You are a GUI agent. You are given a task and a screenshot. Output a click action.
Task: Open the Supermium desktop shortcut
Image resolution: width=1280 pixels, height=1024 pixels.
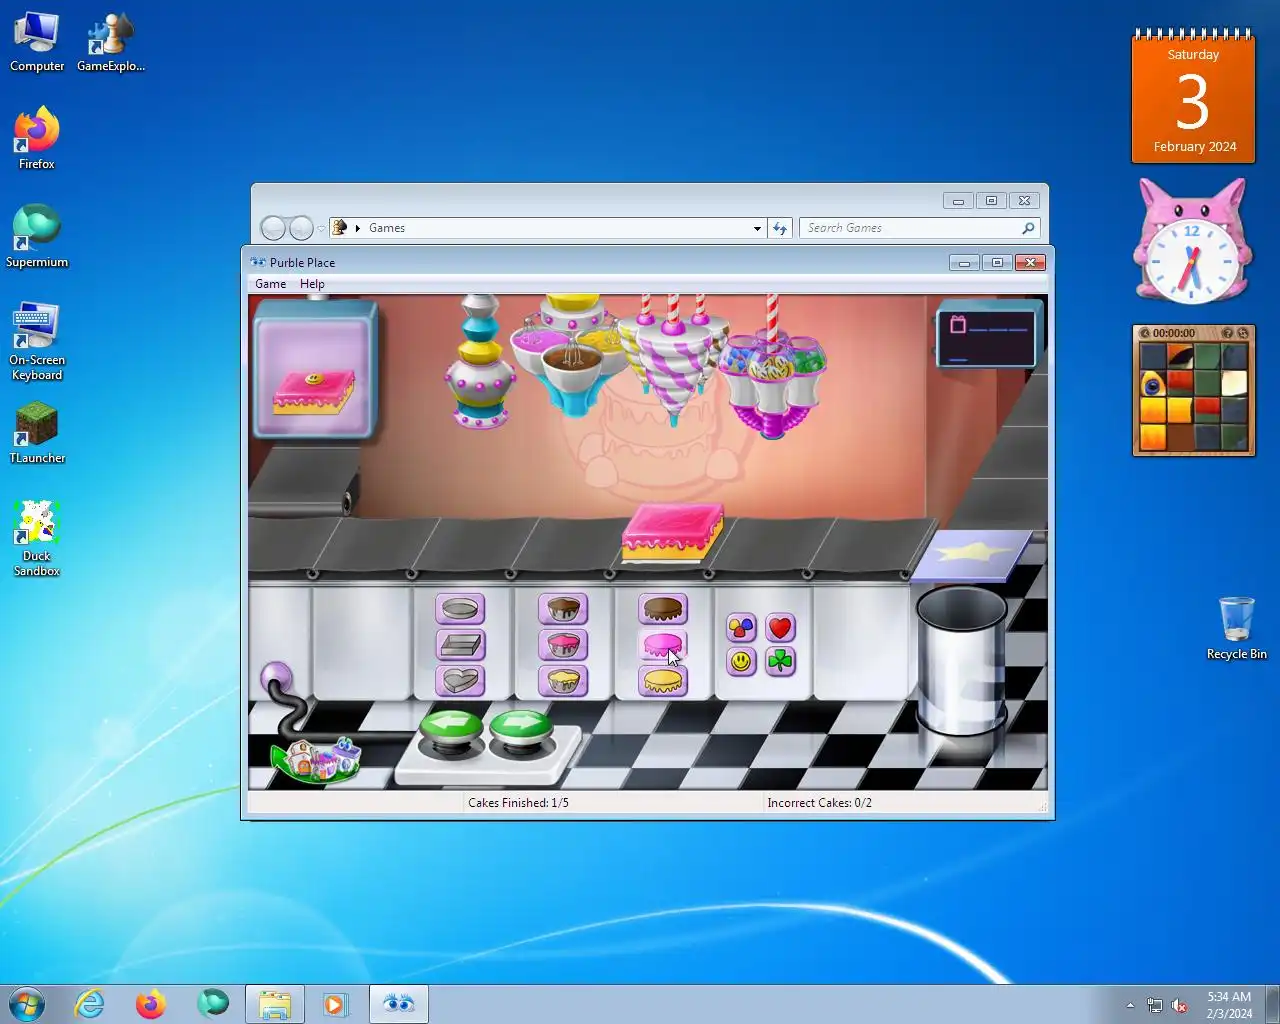(37, 236)
